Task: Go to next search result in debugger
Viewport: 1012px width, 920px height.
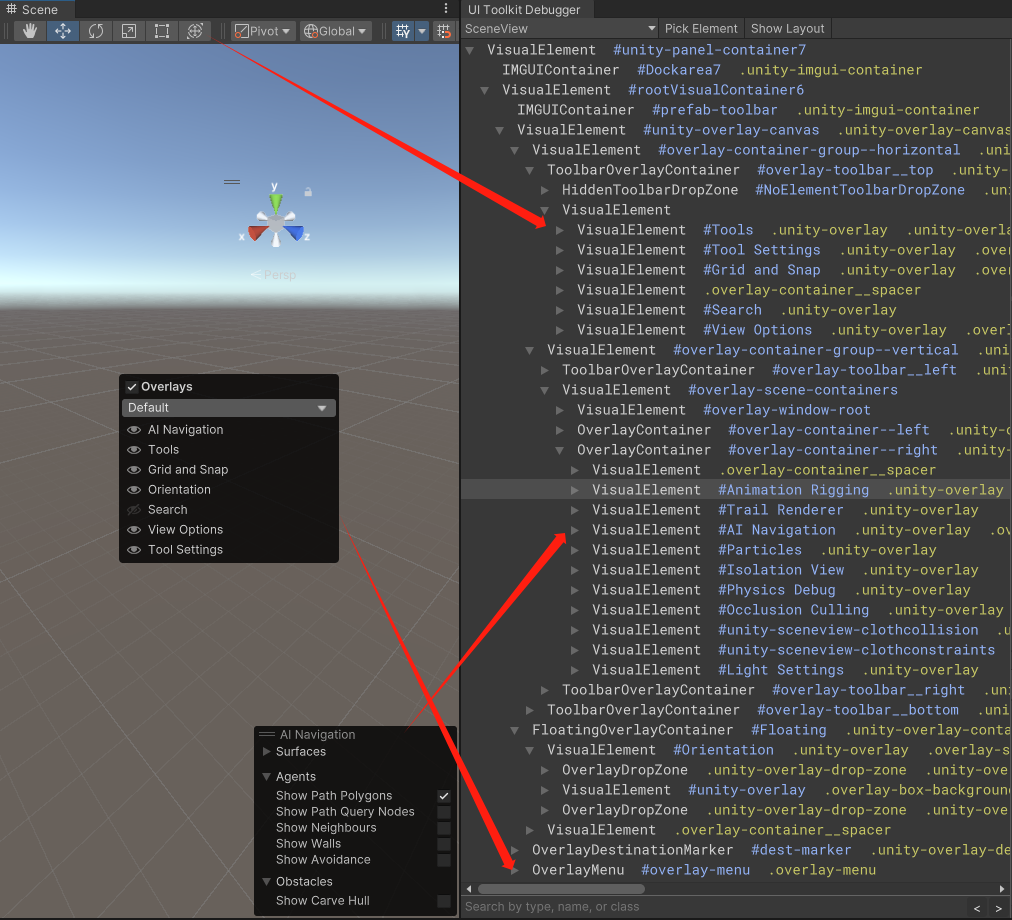Action: pyautogui.click(x=998, y=908)
